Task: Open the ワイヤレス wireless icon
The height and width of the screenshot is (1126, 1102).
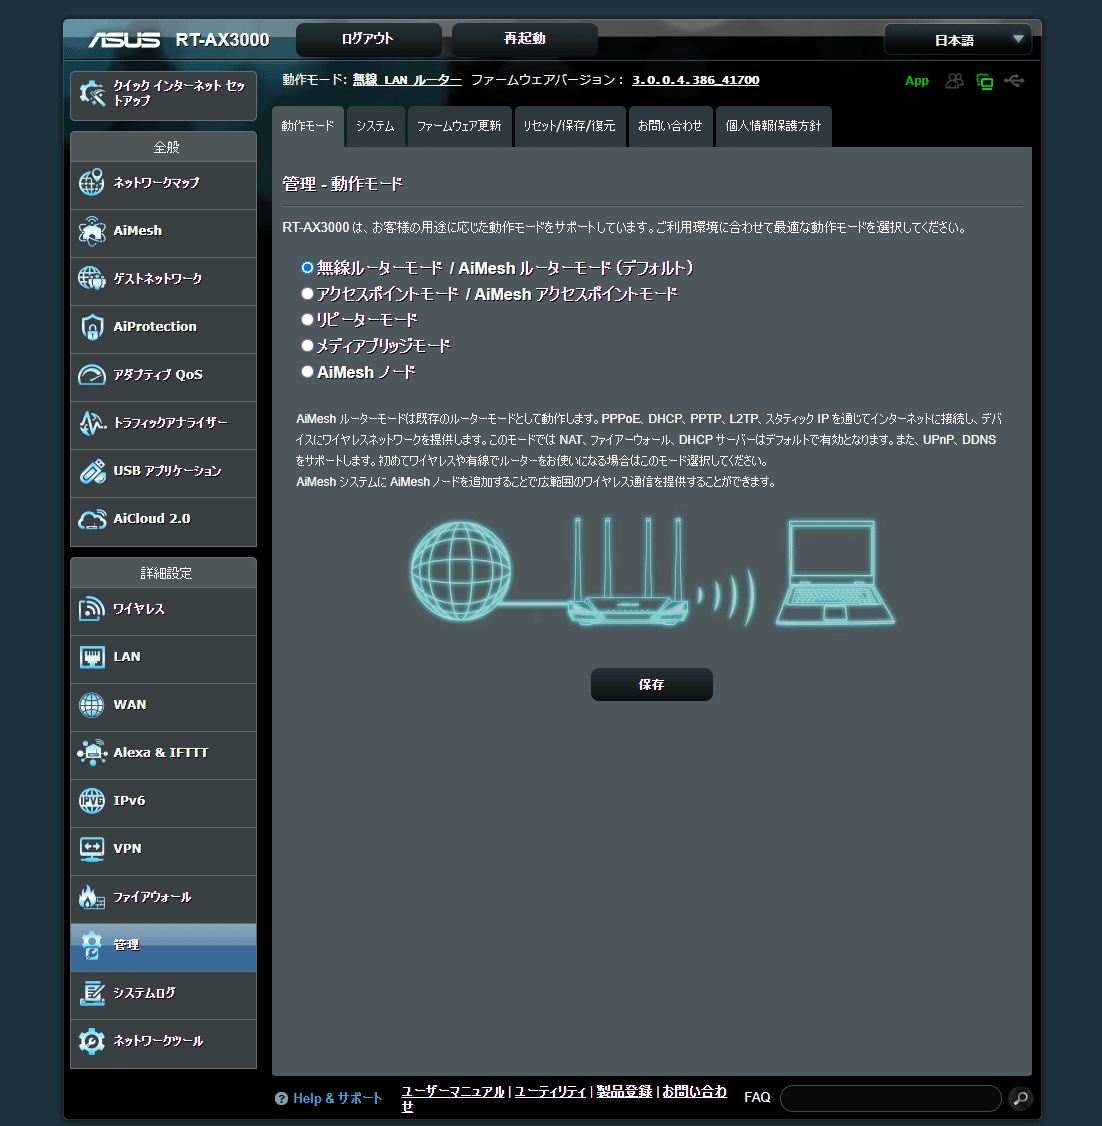Action: click(92, 608)
